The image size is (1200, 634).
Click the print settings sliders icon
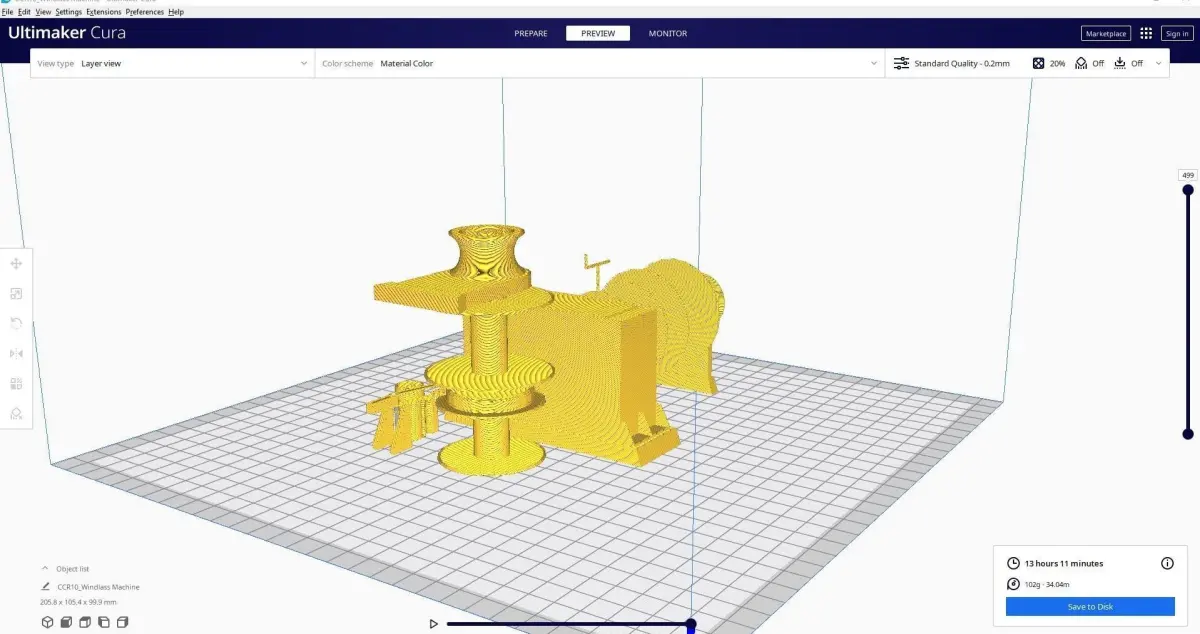click(901, 63)
